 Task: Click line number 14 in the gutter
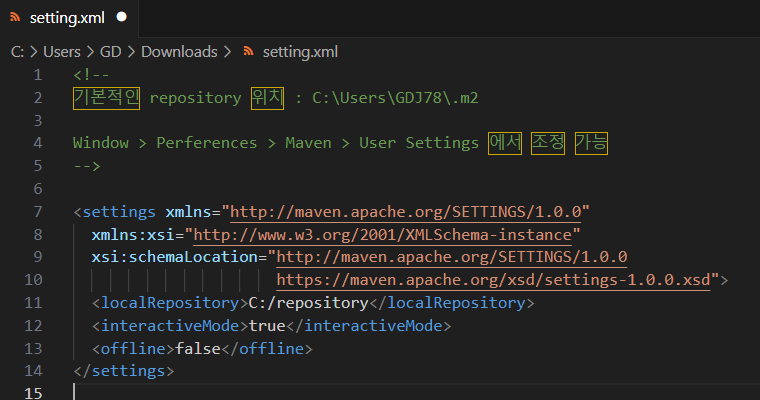coord(33,371)
